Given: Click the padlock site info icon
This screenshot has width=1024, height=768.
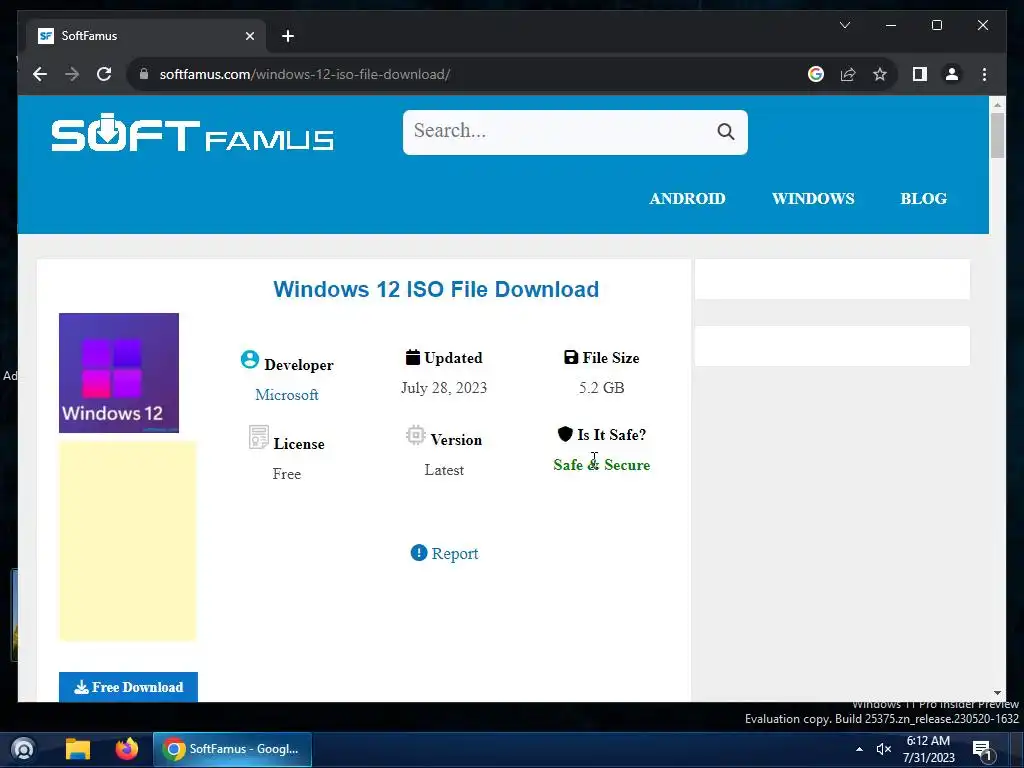Looking at the screenshot, I should (144, 74).
